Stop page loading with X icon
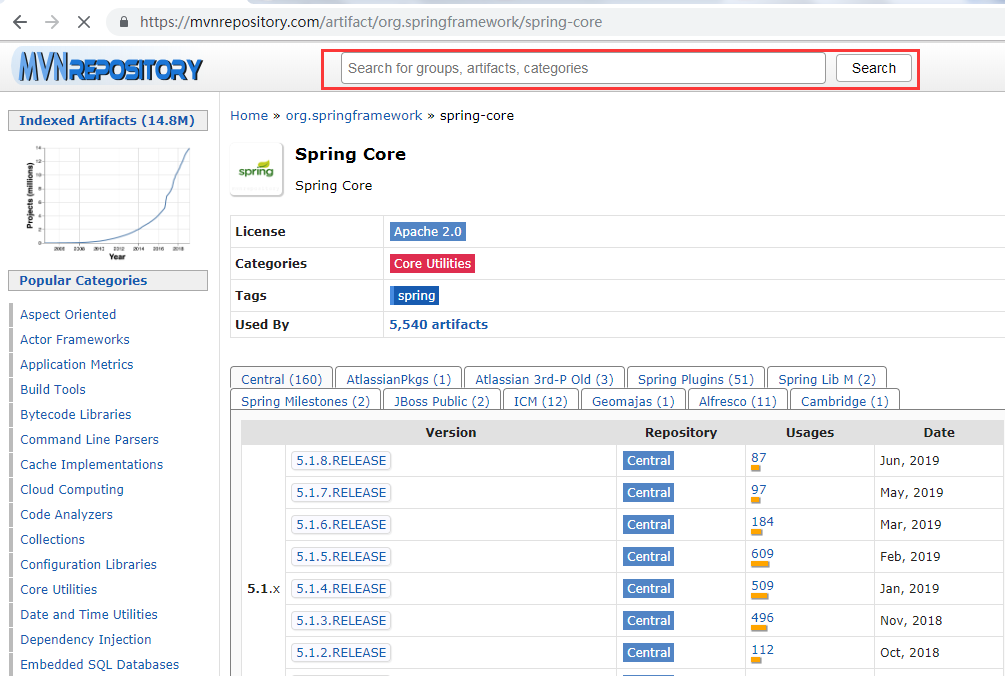1005x676 pixels. (x=84, y=22)
